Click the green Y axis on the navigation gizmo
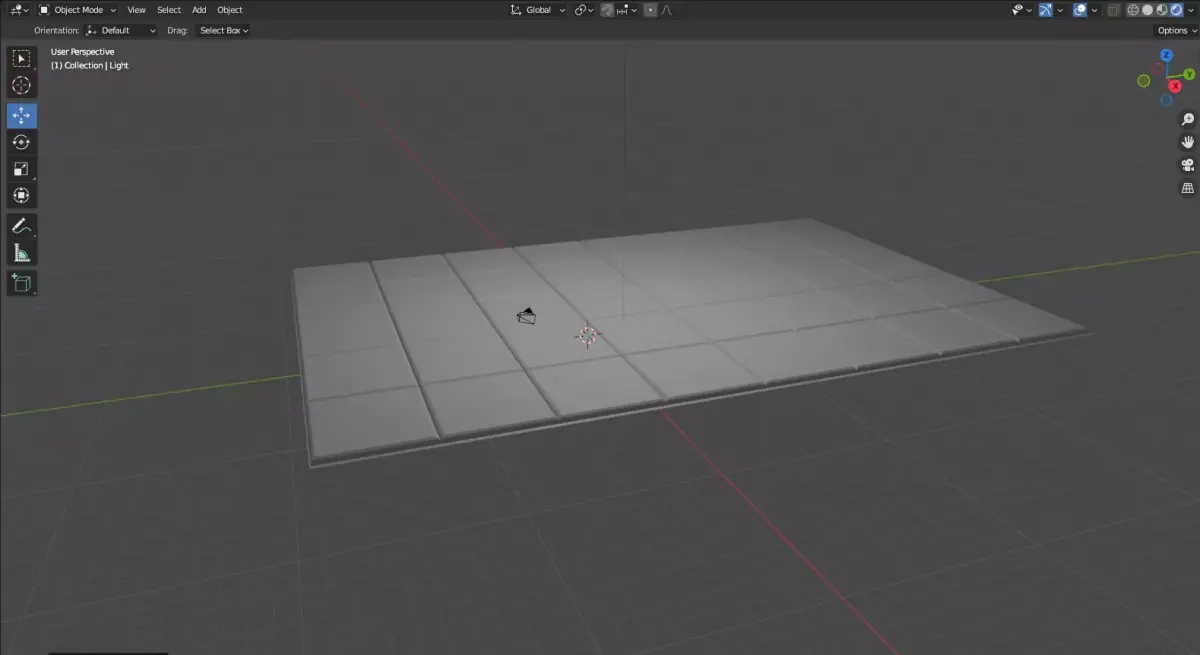Viewport: 1200px width, 655px height. 1189,74
